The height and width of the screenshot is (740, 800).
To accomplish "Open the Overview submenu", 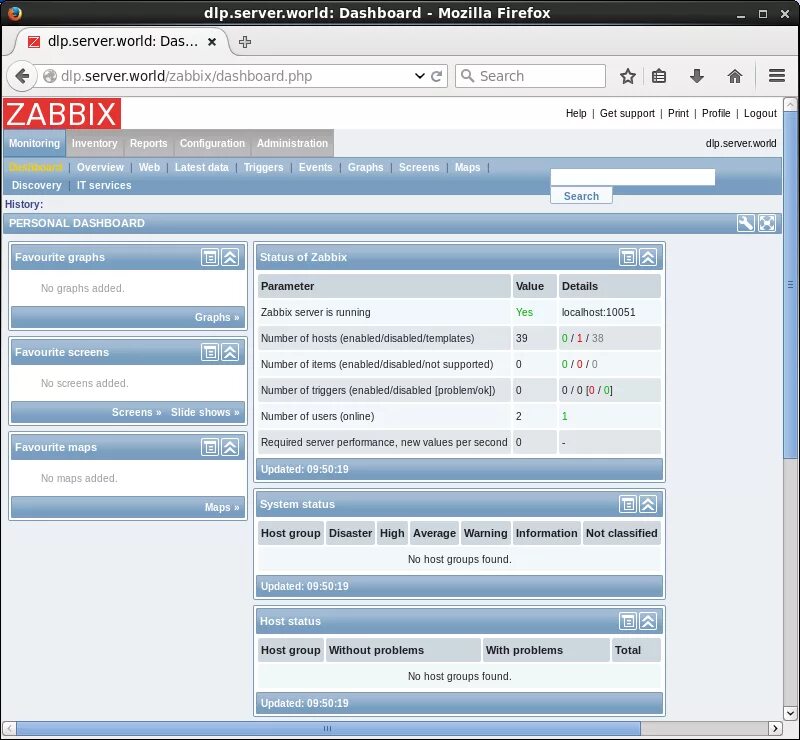I will pyautogui.click(x=100, y=167).
